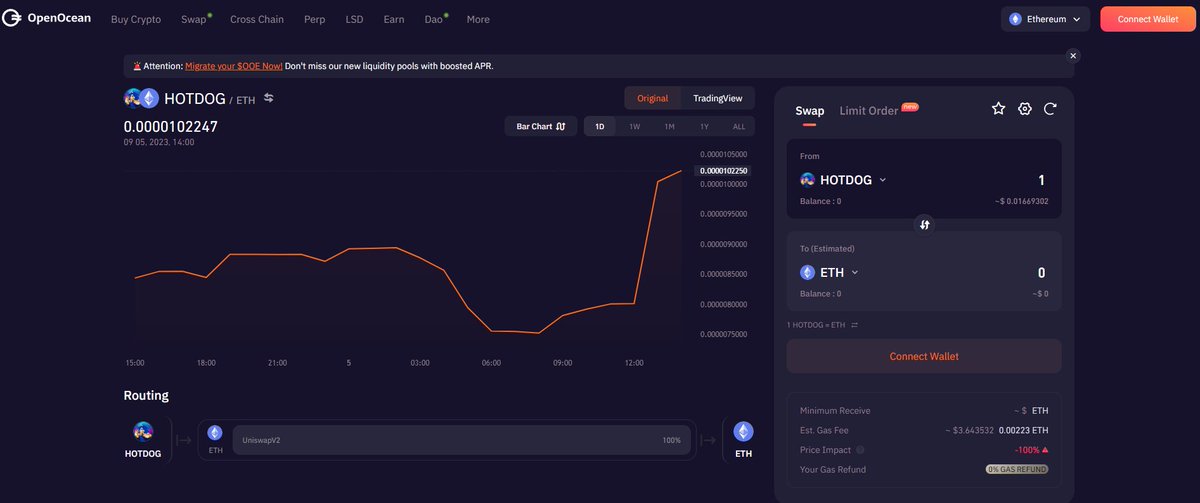Open the Dao menu item
Image resolution: width=1200 pixels, height=503 pixels.
click(x=434, y=19)
